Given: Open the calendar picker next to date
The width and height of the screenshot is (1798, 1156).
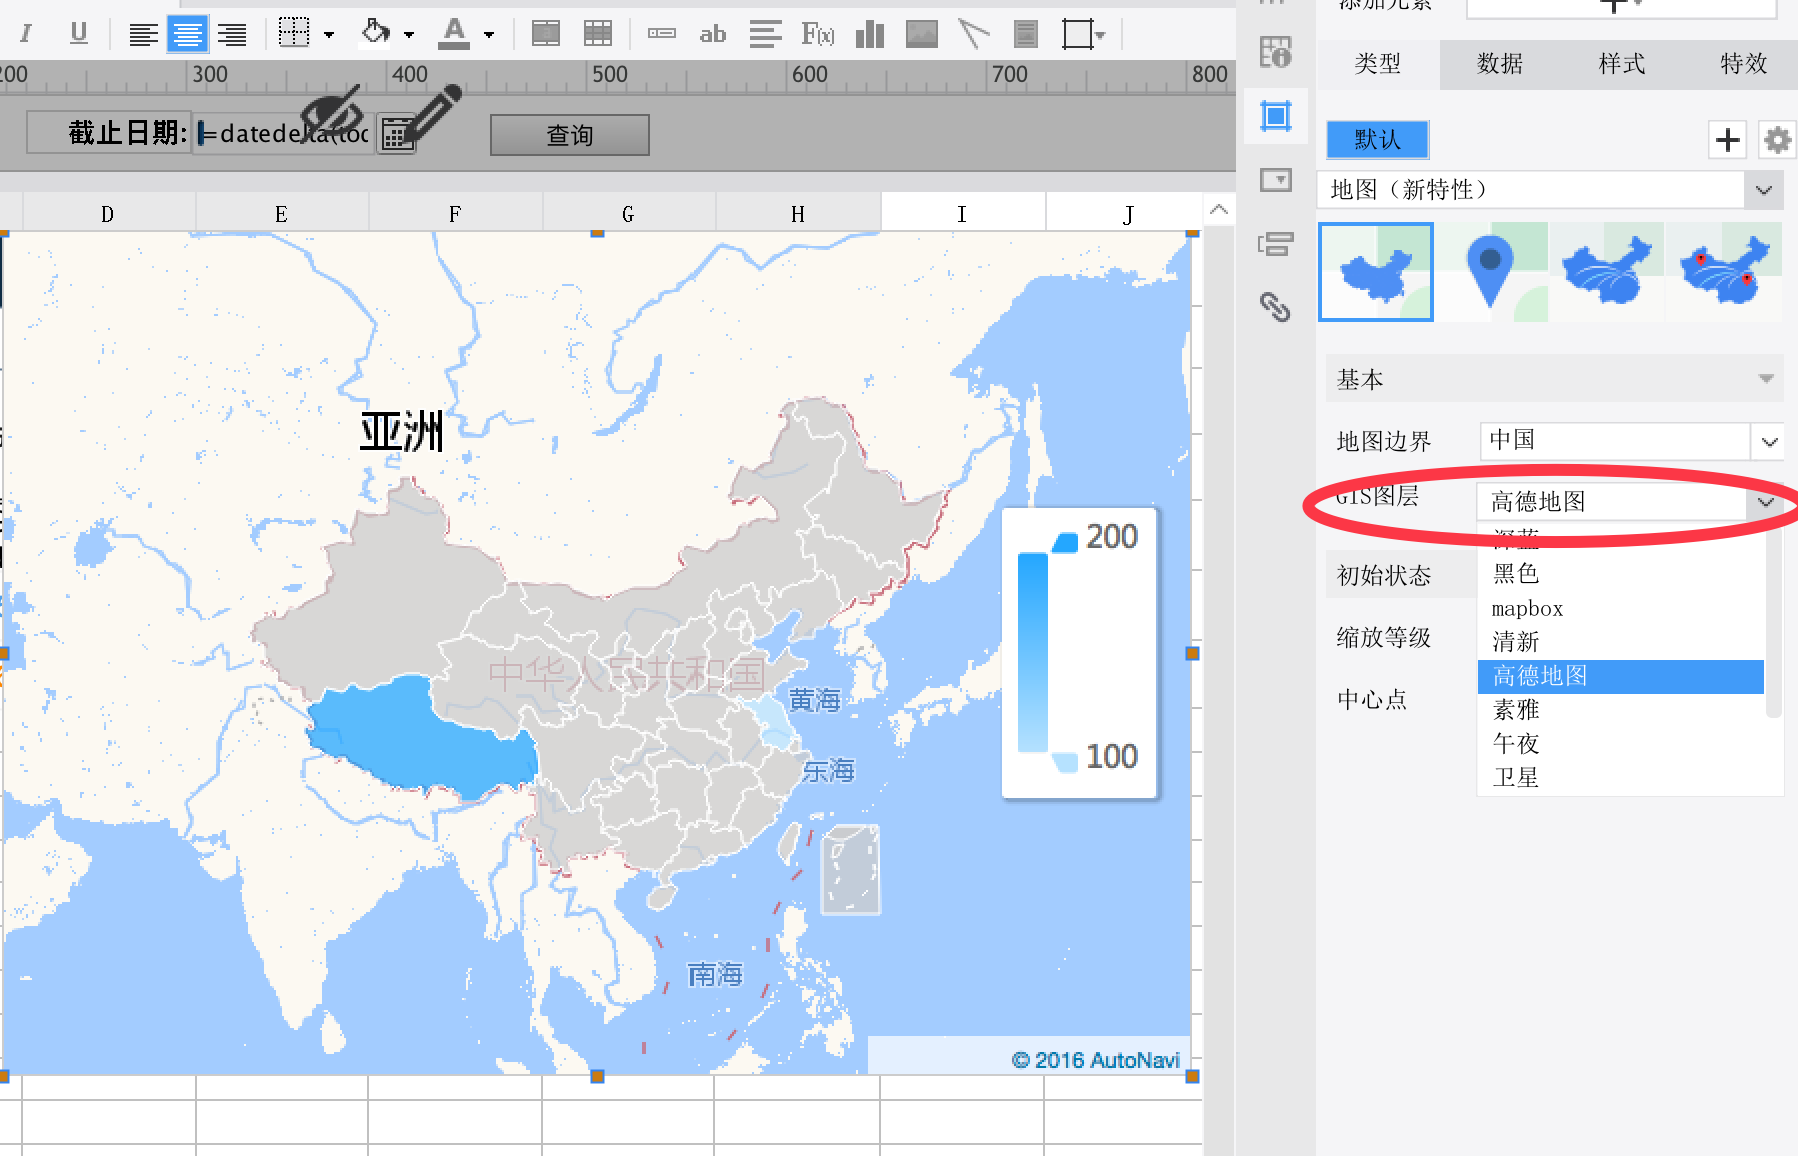Looking at the screenshot, I should click(x=397, y=134).
